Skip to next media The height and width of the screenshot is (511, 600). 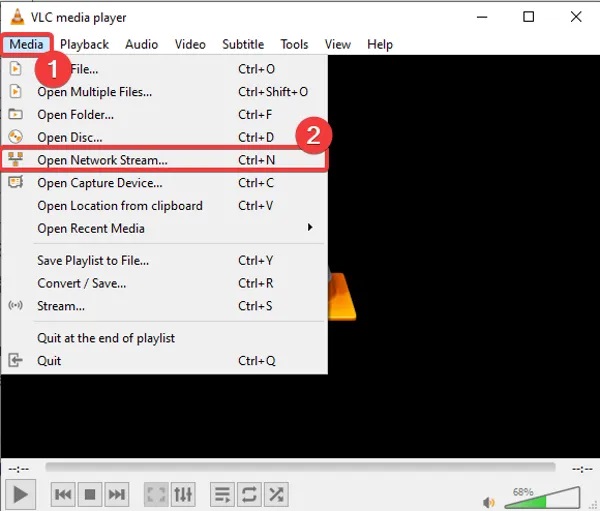click(117, 495)
